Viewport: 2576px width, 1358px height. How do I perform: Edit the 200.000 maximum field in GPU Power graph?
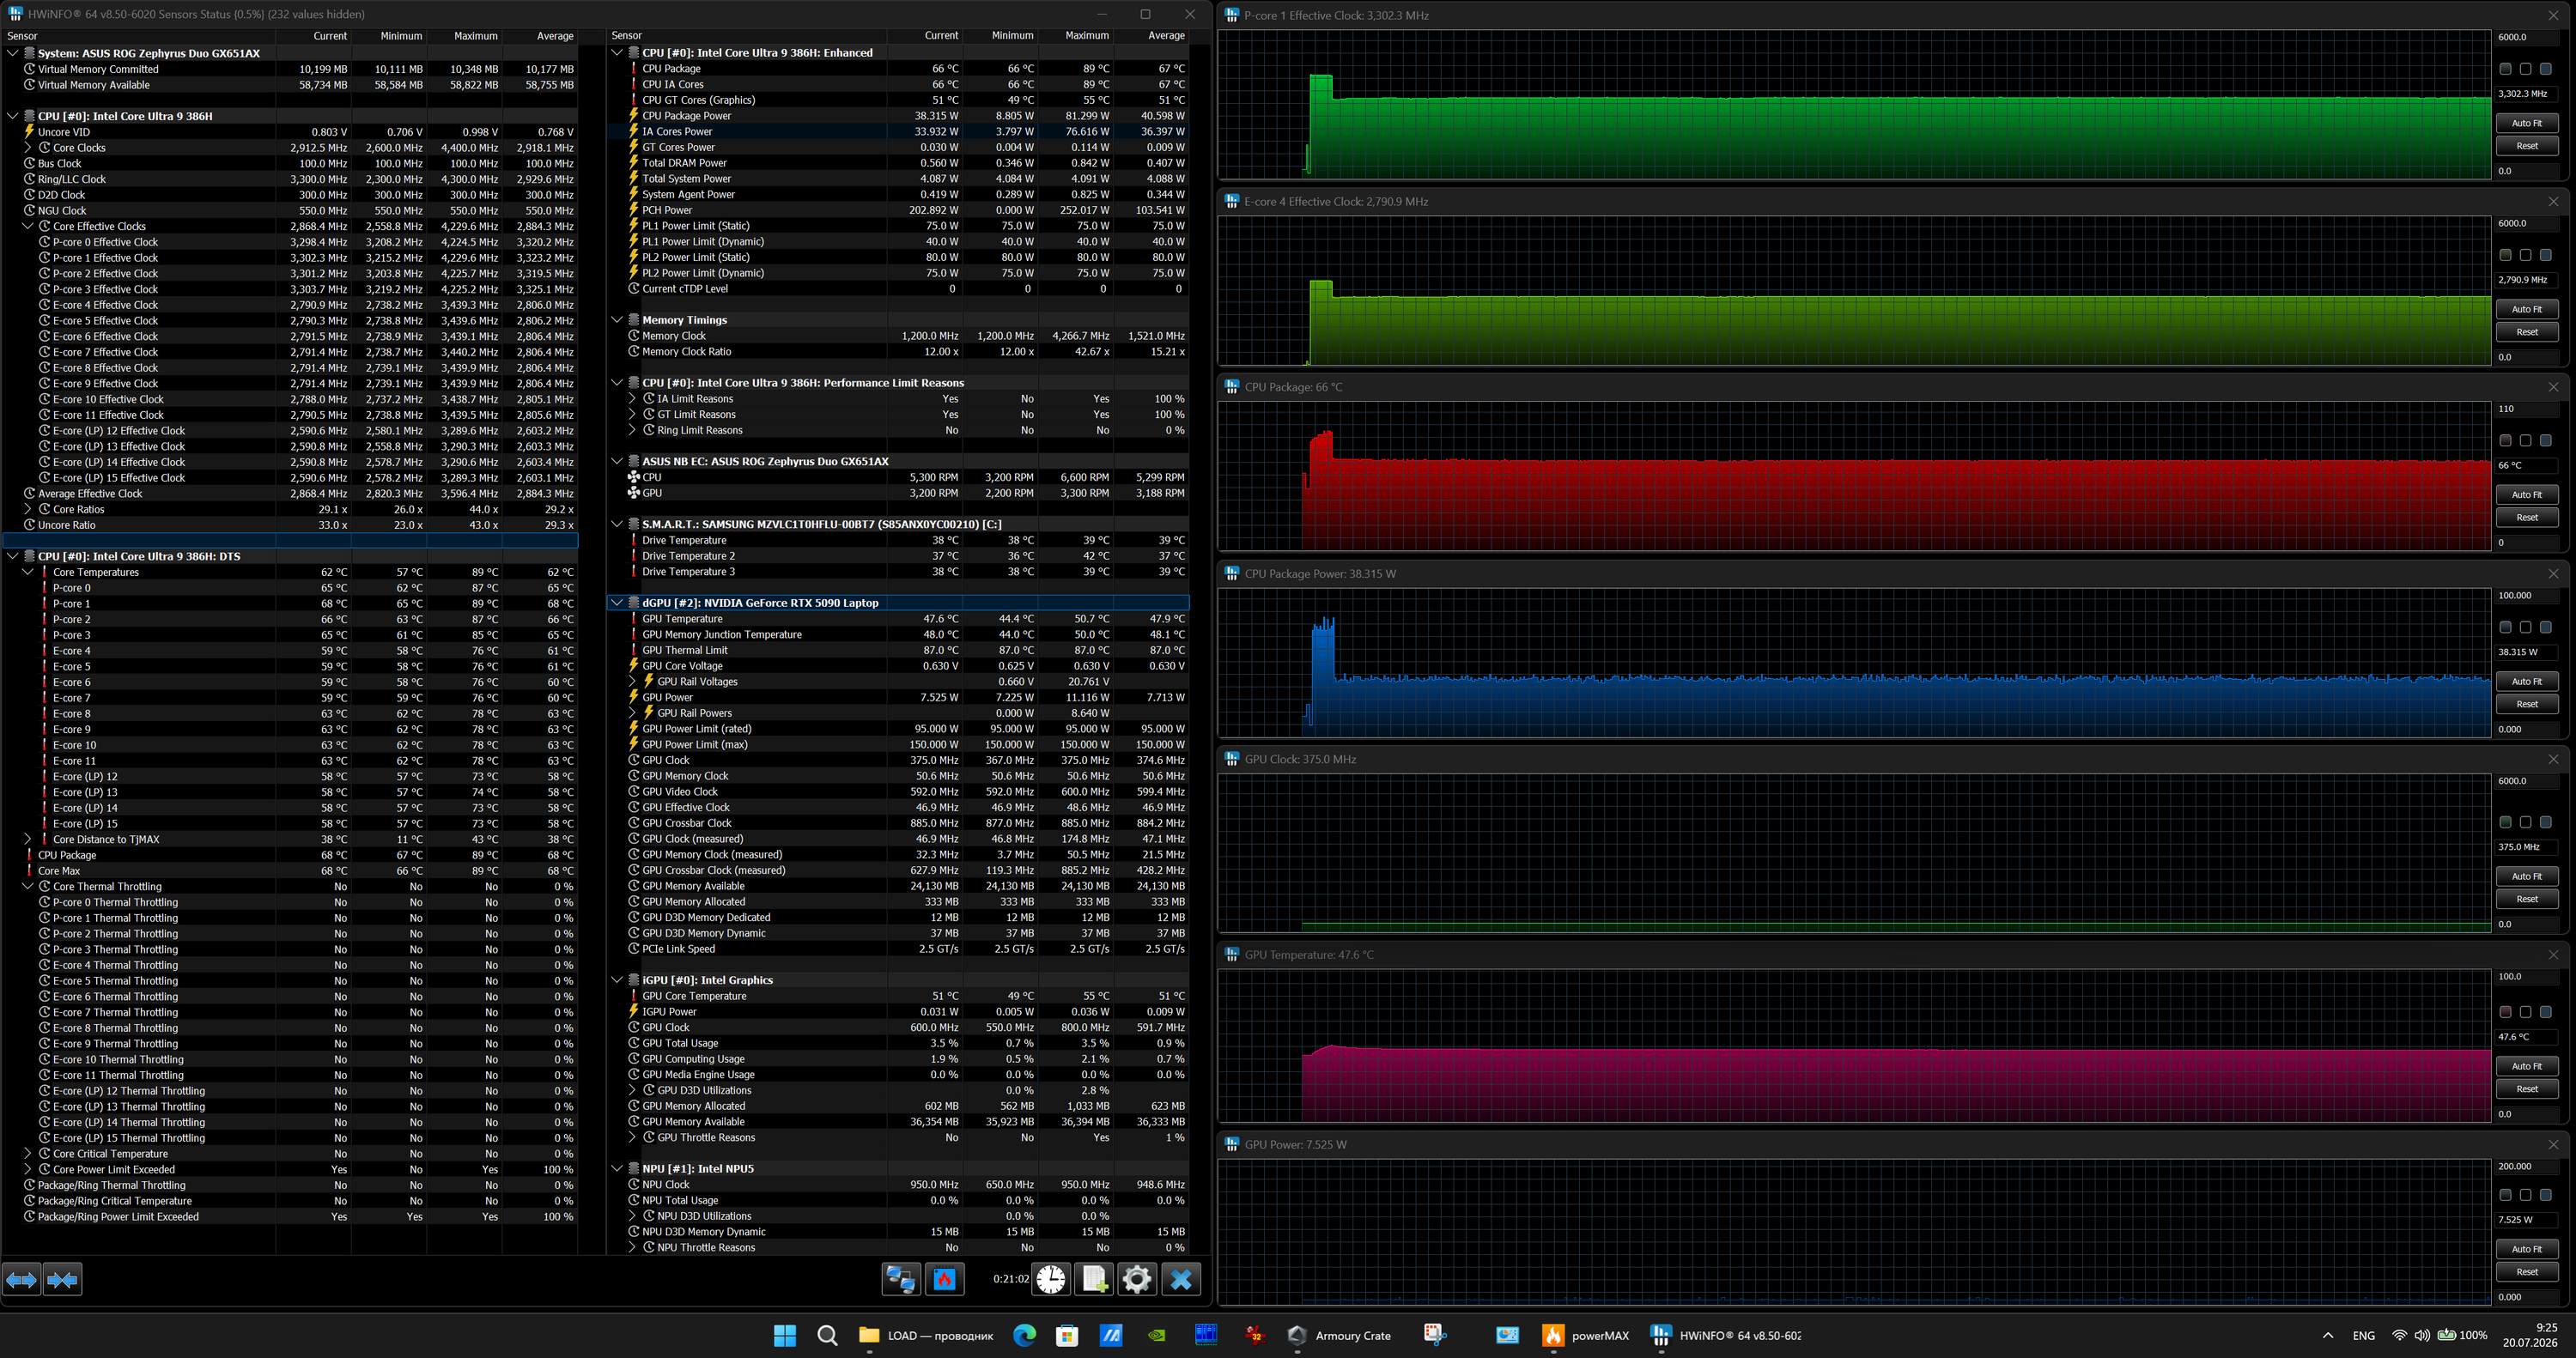tap(2526, 1166)
